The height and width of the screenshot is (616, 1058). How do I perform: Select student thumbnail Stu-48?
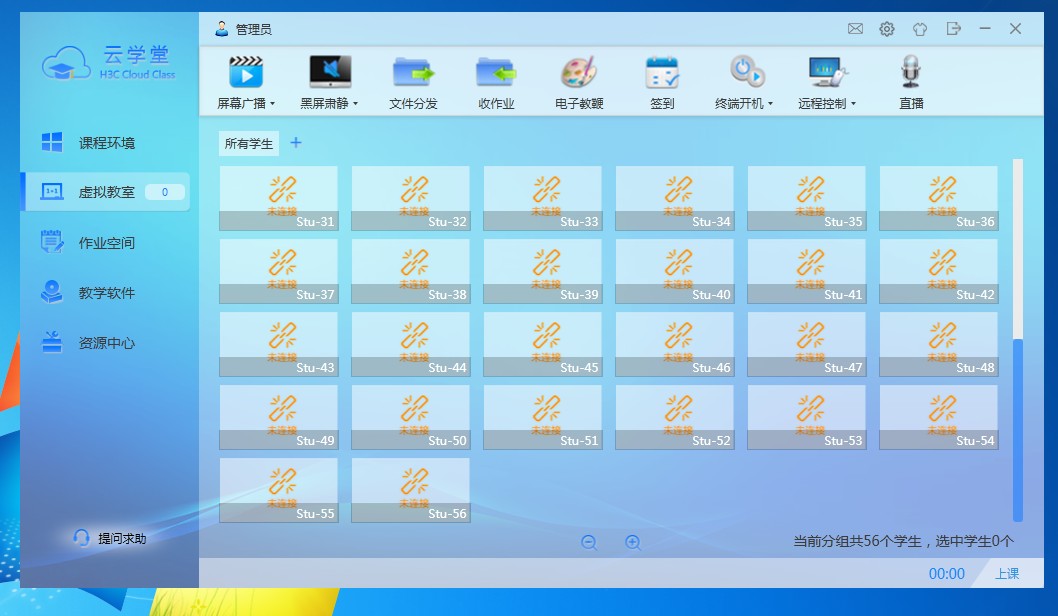coord(938,344)
